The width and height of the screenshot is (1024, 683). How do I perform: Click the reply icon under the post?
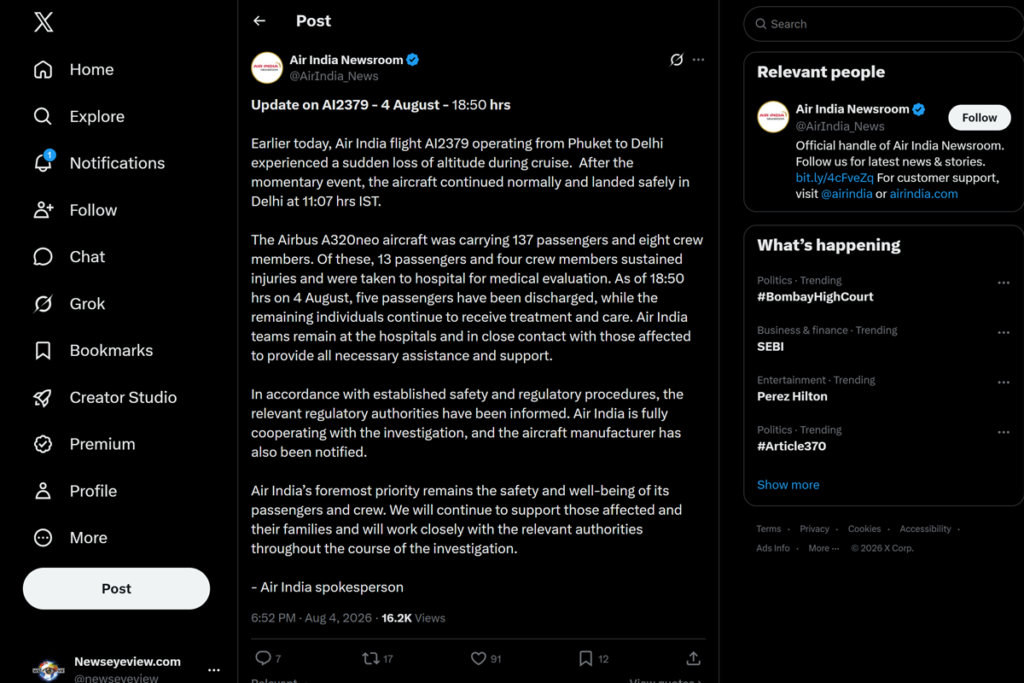(263, 658)
